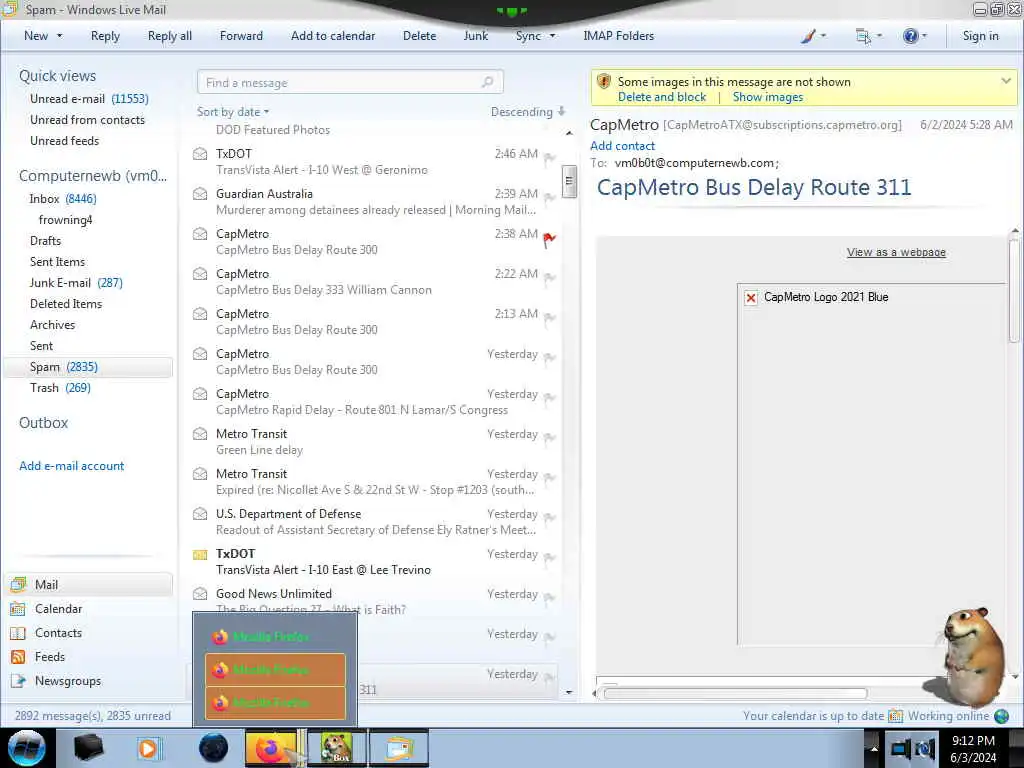1024x768 pixels.
Task: Collapse the image warning bar chevron
Action: point(1006,81)
